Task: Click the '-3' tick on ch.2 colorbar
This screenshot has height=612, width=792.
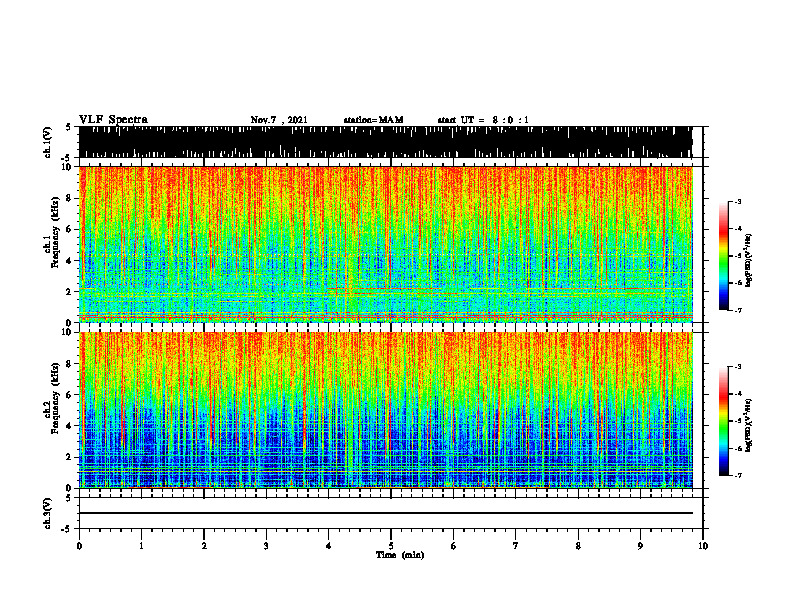Action: tap(737, 367)
